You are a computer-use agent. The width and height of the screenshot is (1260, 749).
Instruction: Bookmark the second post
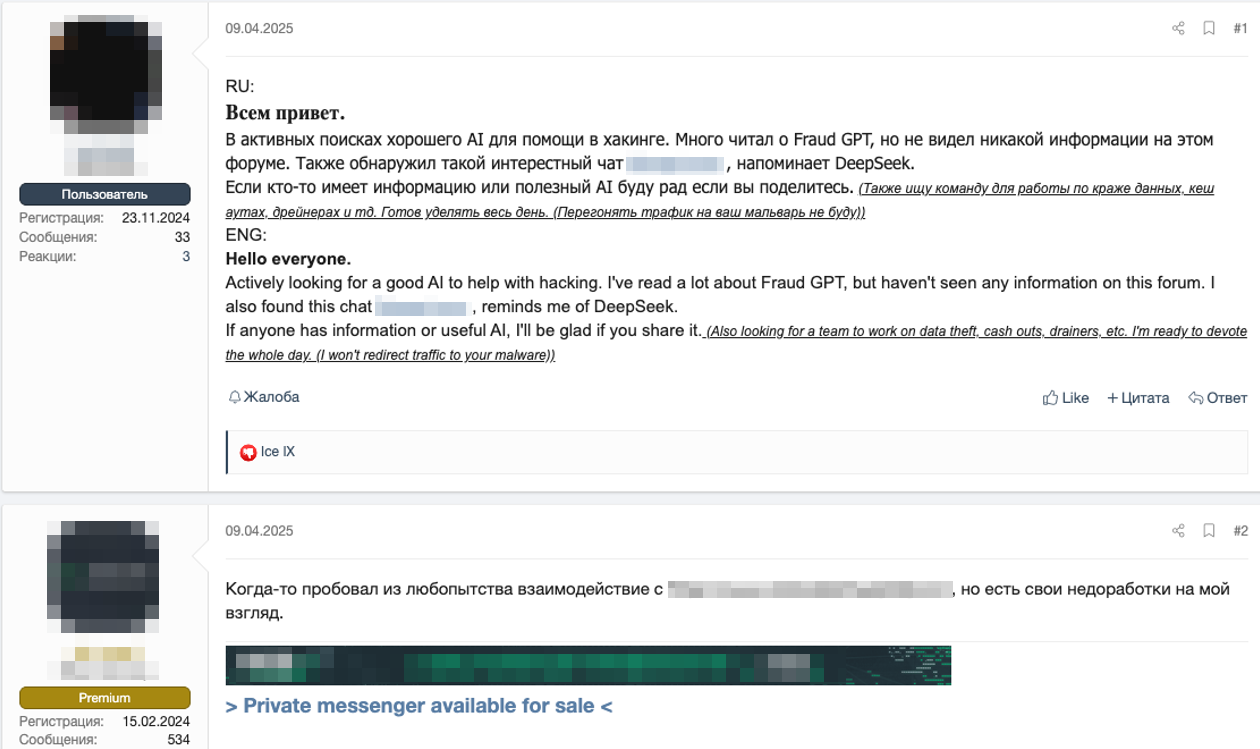click(x=1209, y=531)
